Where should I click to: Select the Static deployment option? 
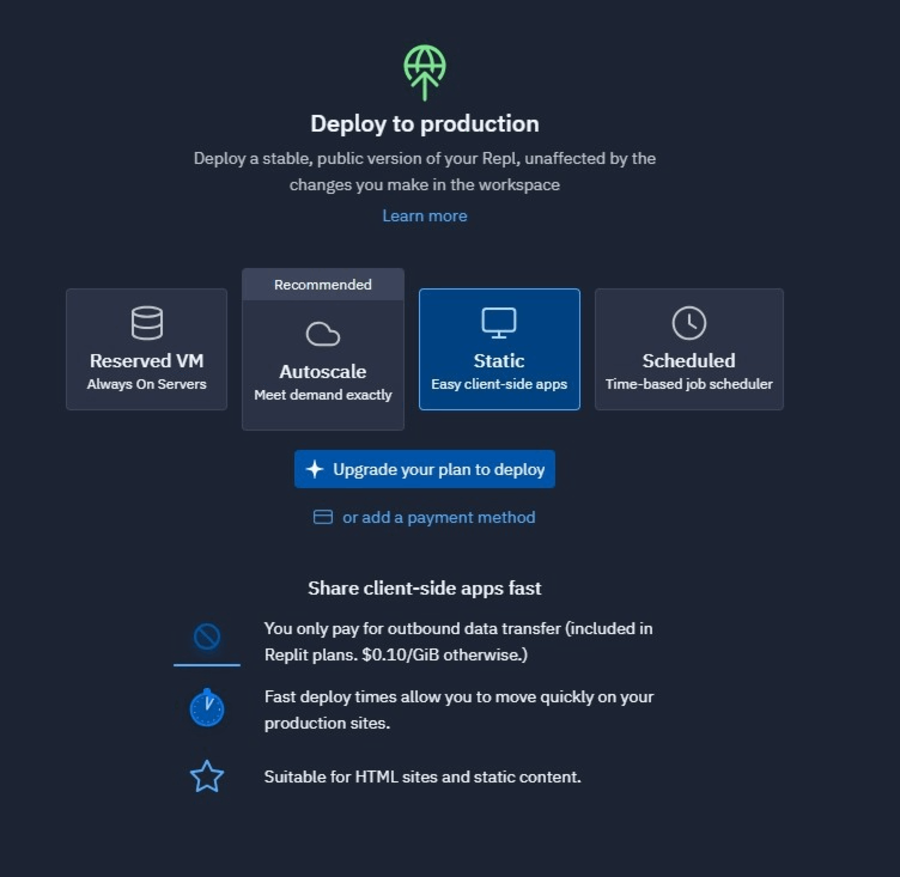pyautogui.click(x=499, y=349)
